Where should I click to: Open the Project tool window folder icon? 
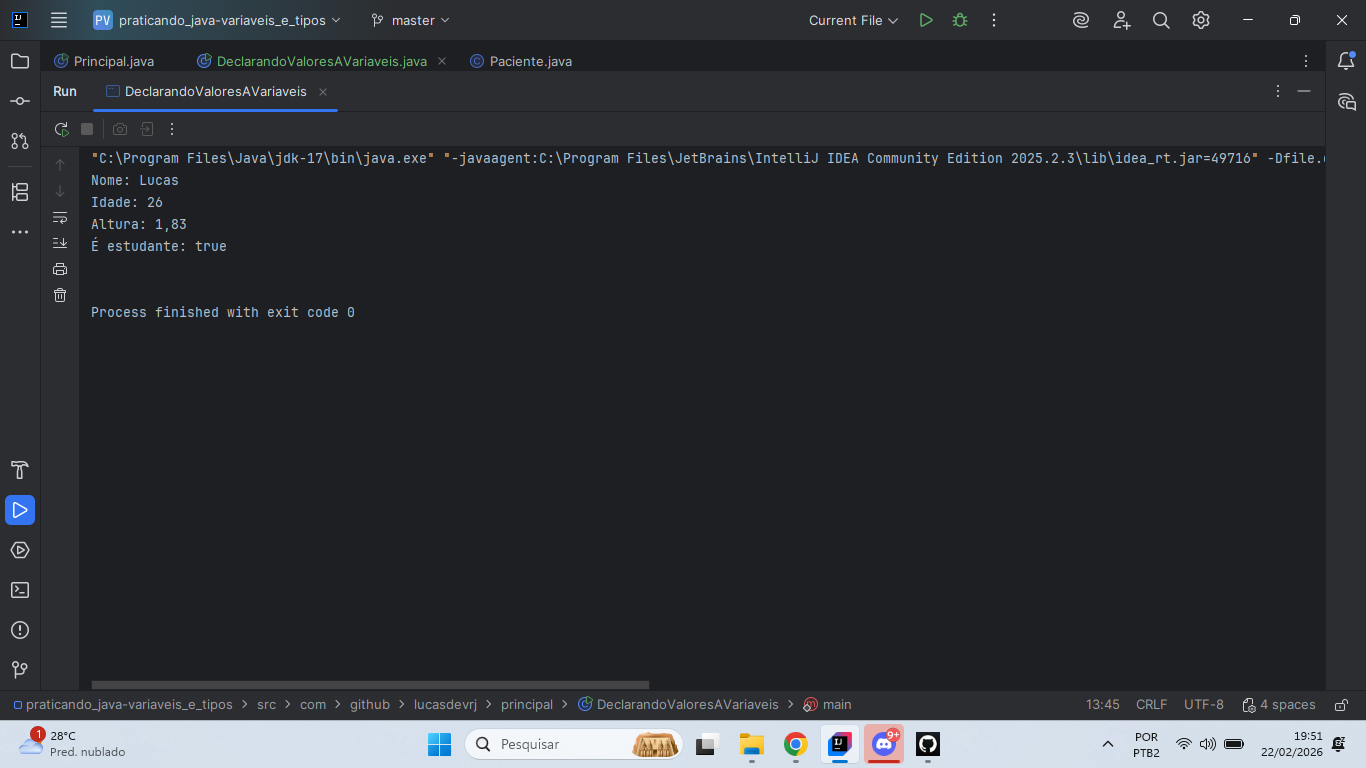(x=20, y=61)
